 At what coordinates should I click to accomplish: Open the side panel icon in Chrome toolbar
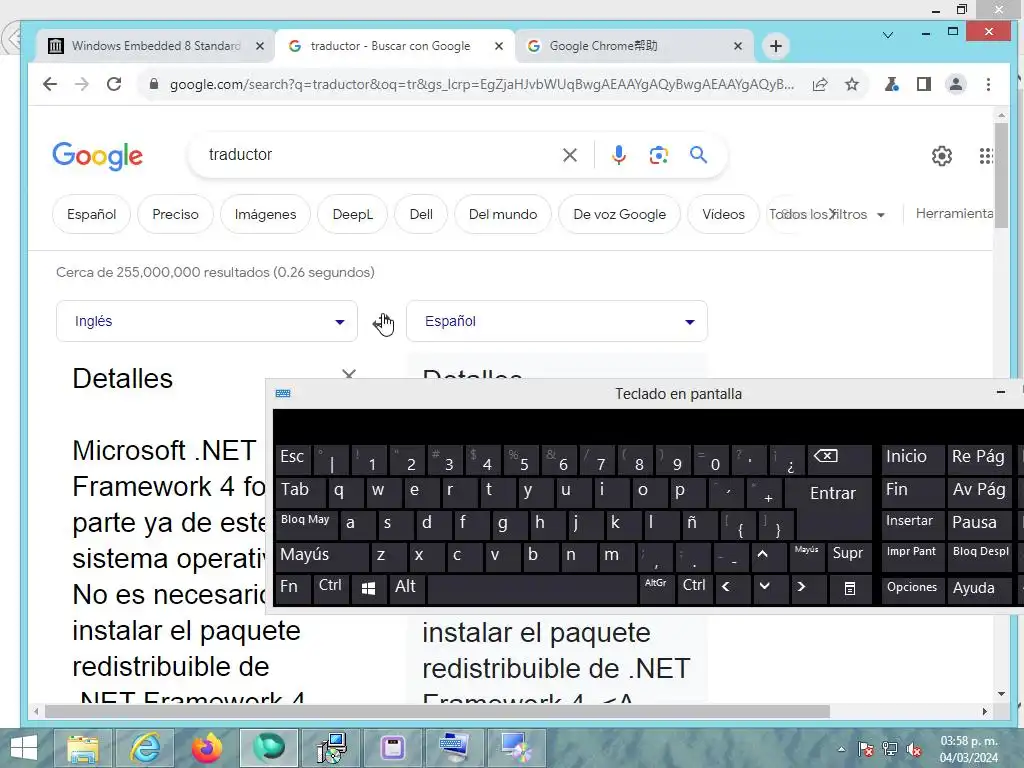923,84
